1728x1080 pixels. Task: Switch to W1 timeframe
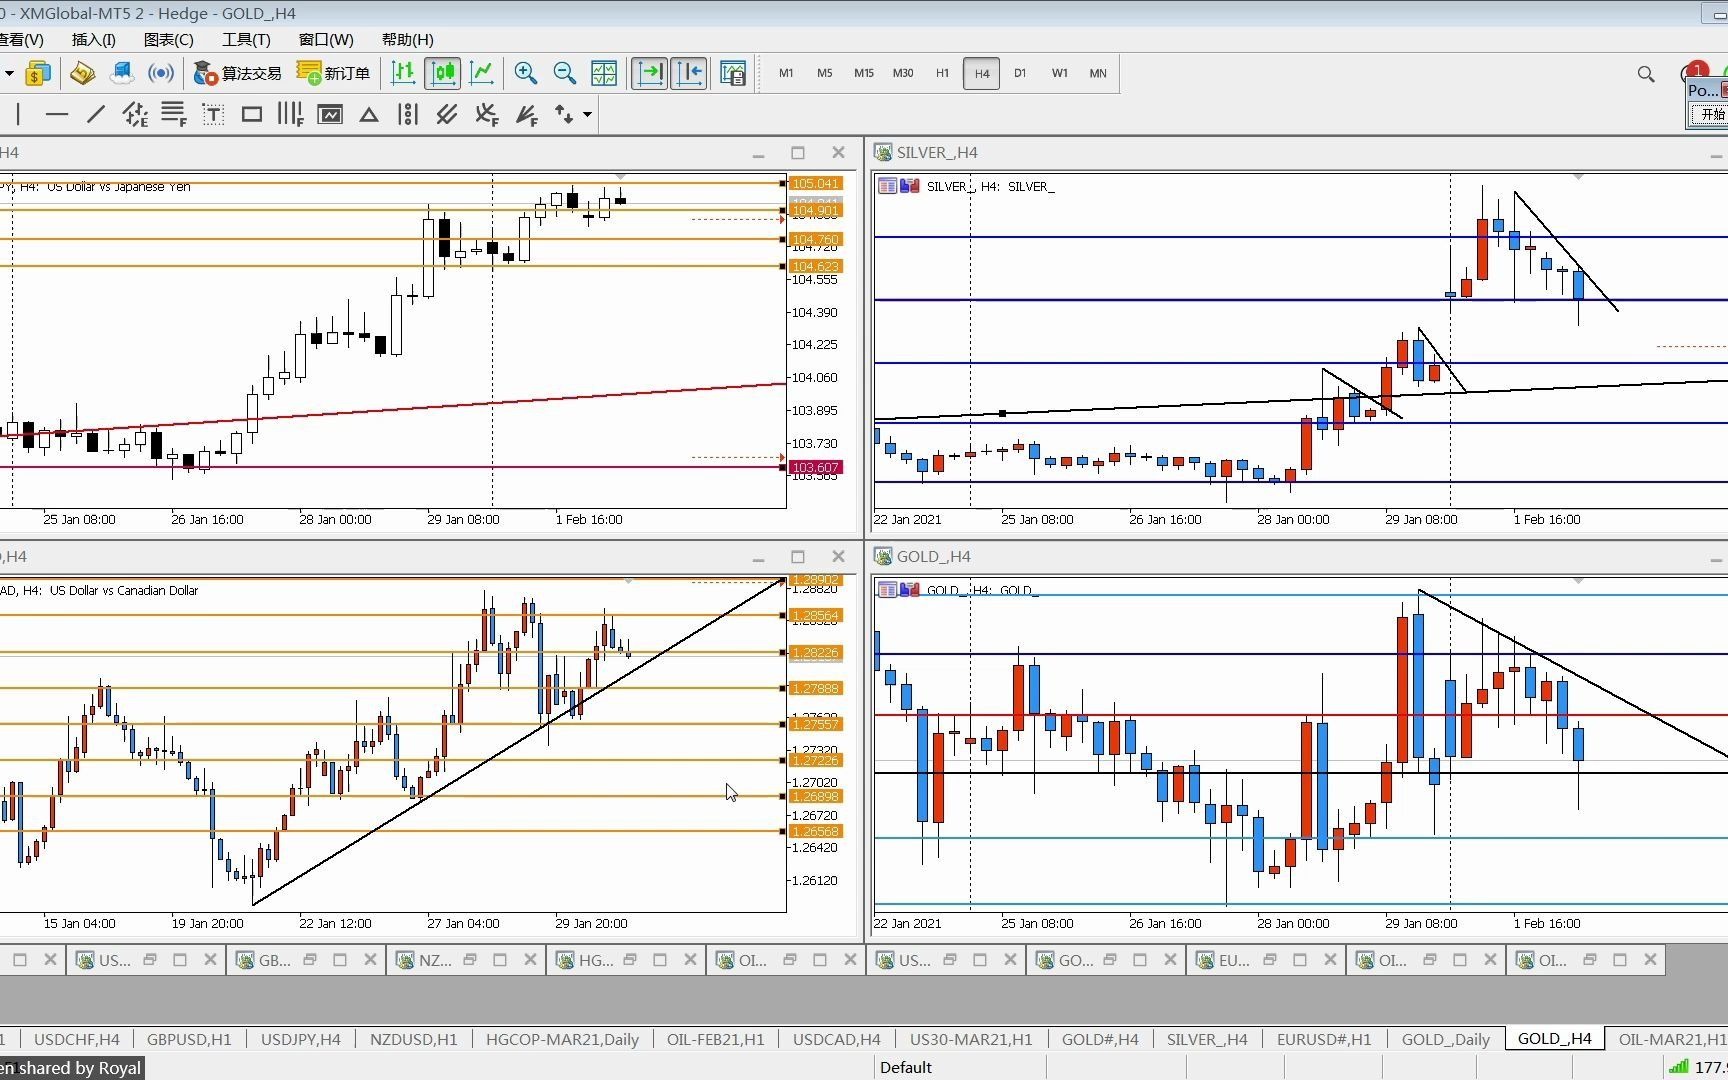pyautogui.click(x=1059, y=73)
